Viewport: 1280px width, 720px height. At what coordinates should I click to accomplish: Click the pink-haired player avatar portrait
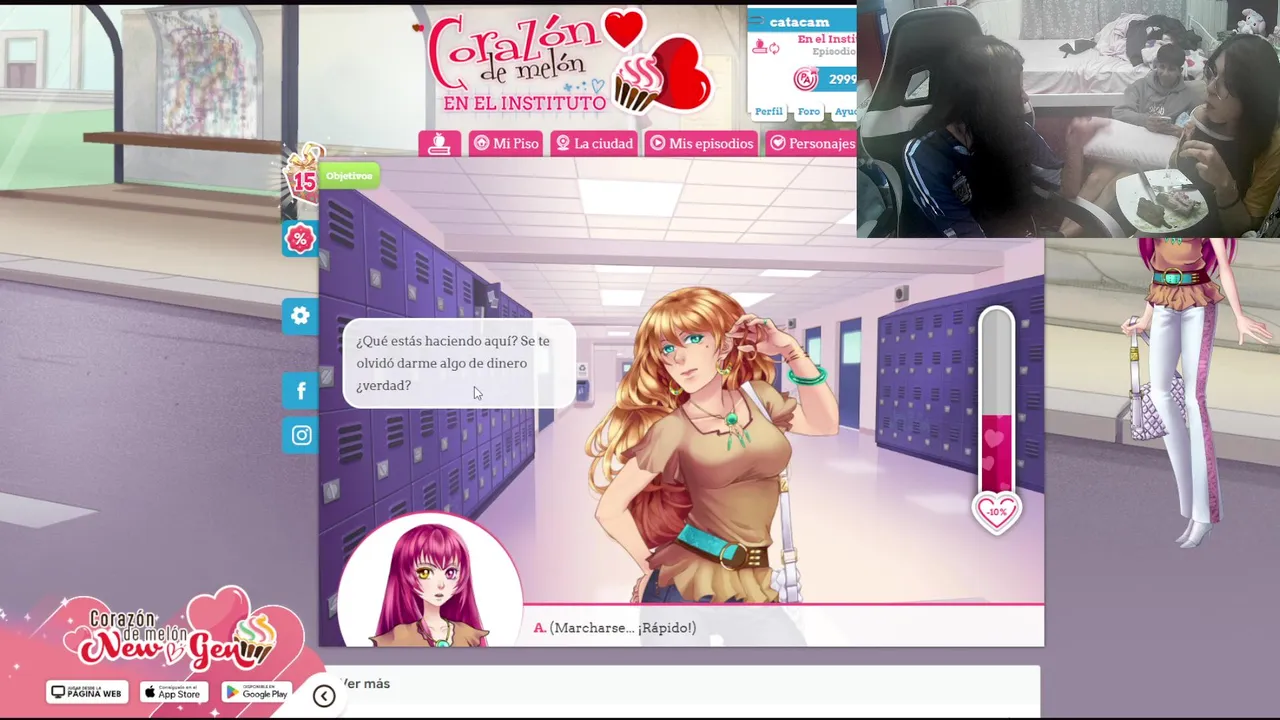(x=431, y=583)
